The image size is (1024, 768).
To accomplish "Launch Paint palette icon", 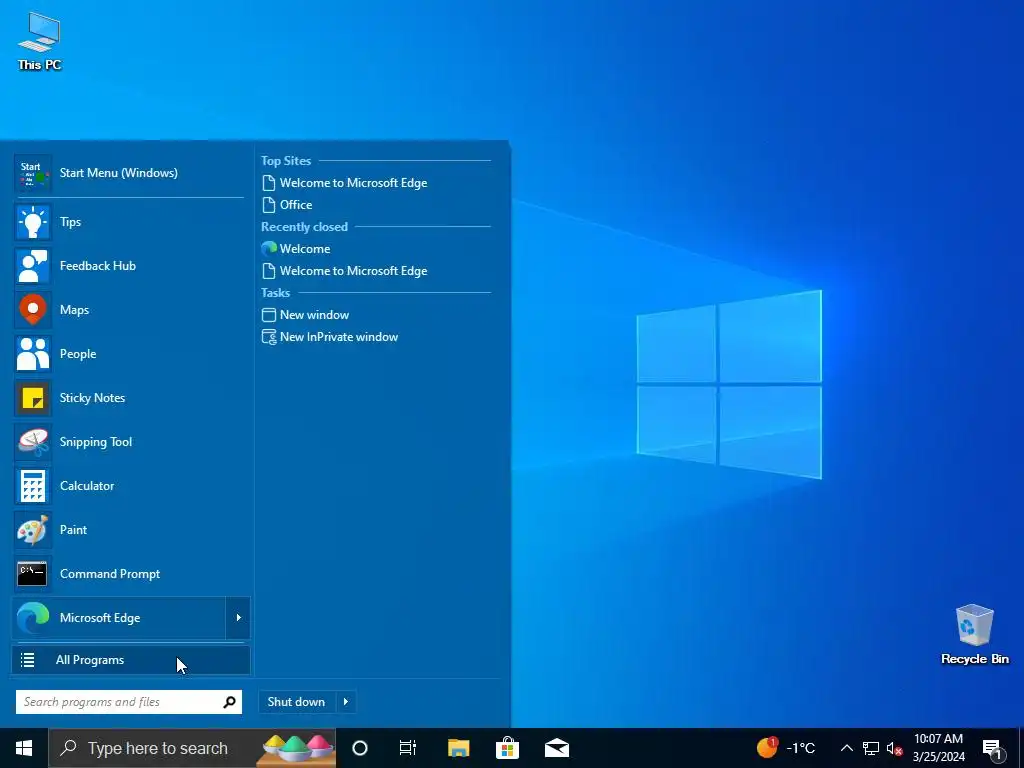I will (33, 530).
